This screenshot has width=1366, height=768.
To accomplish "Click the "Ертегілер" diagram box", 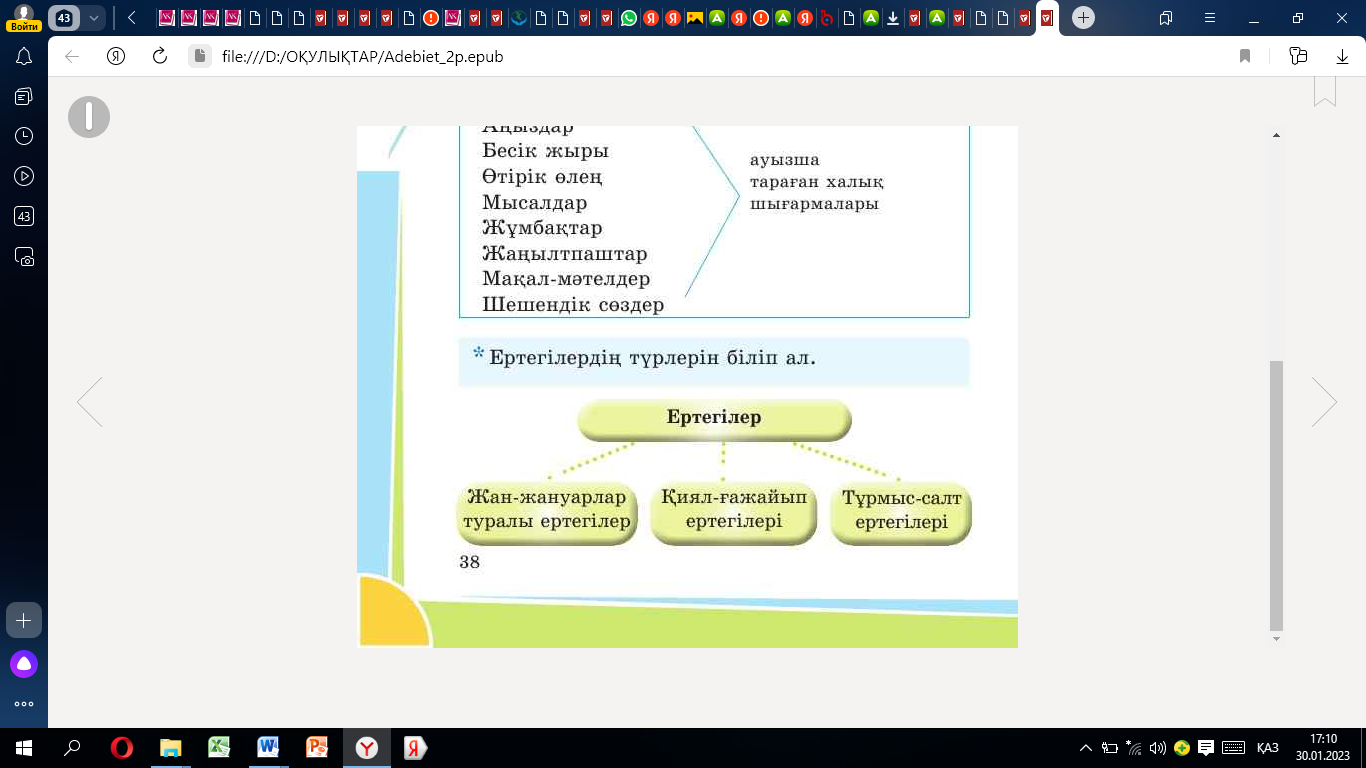I will tap(714, 419).
